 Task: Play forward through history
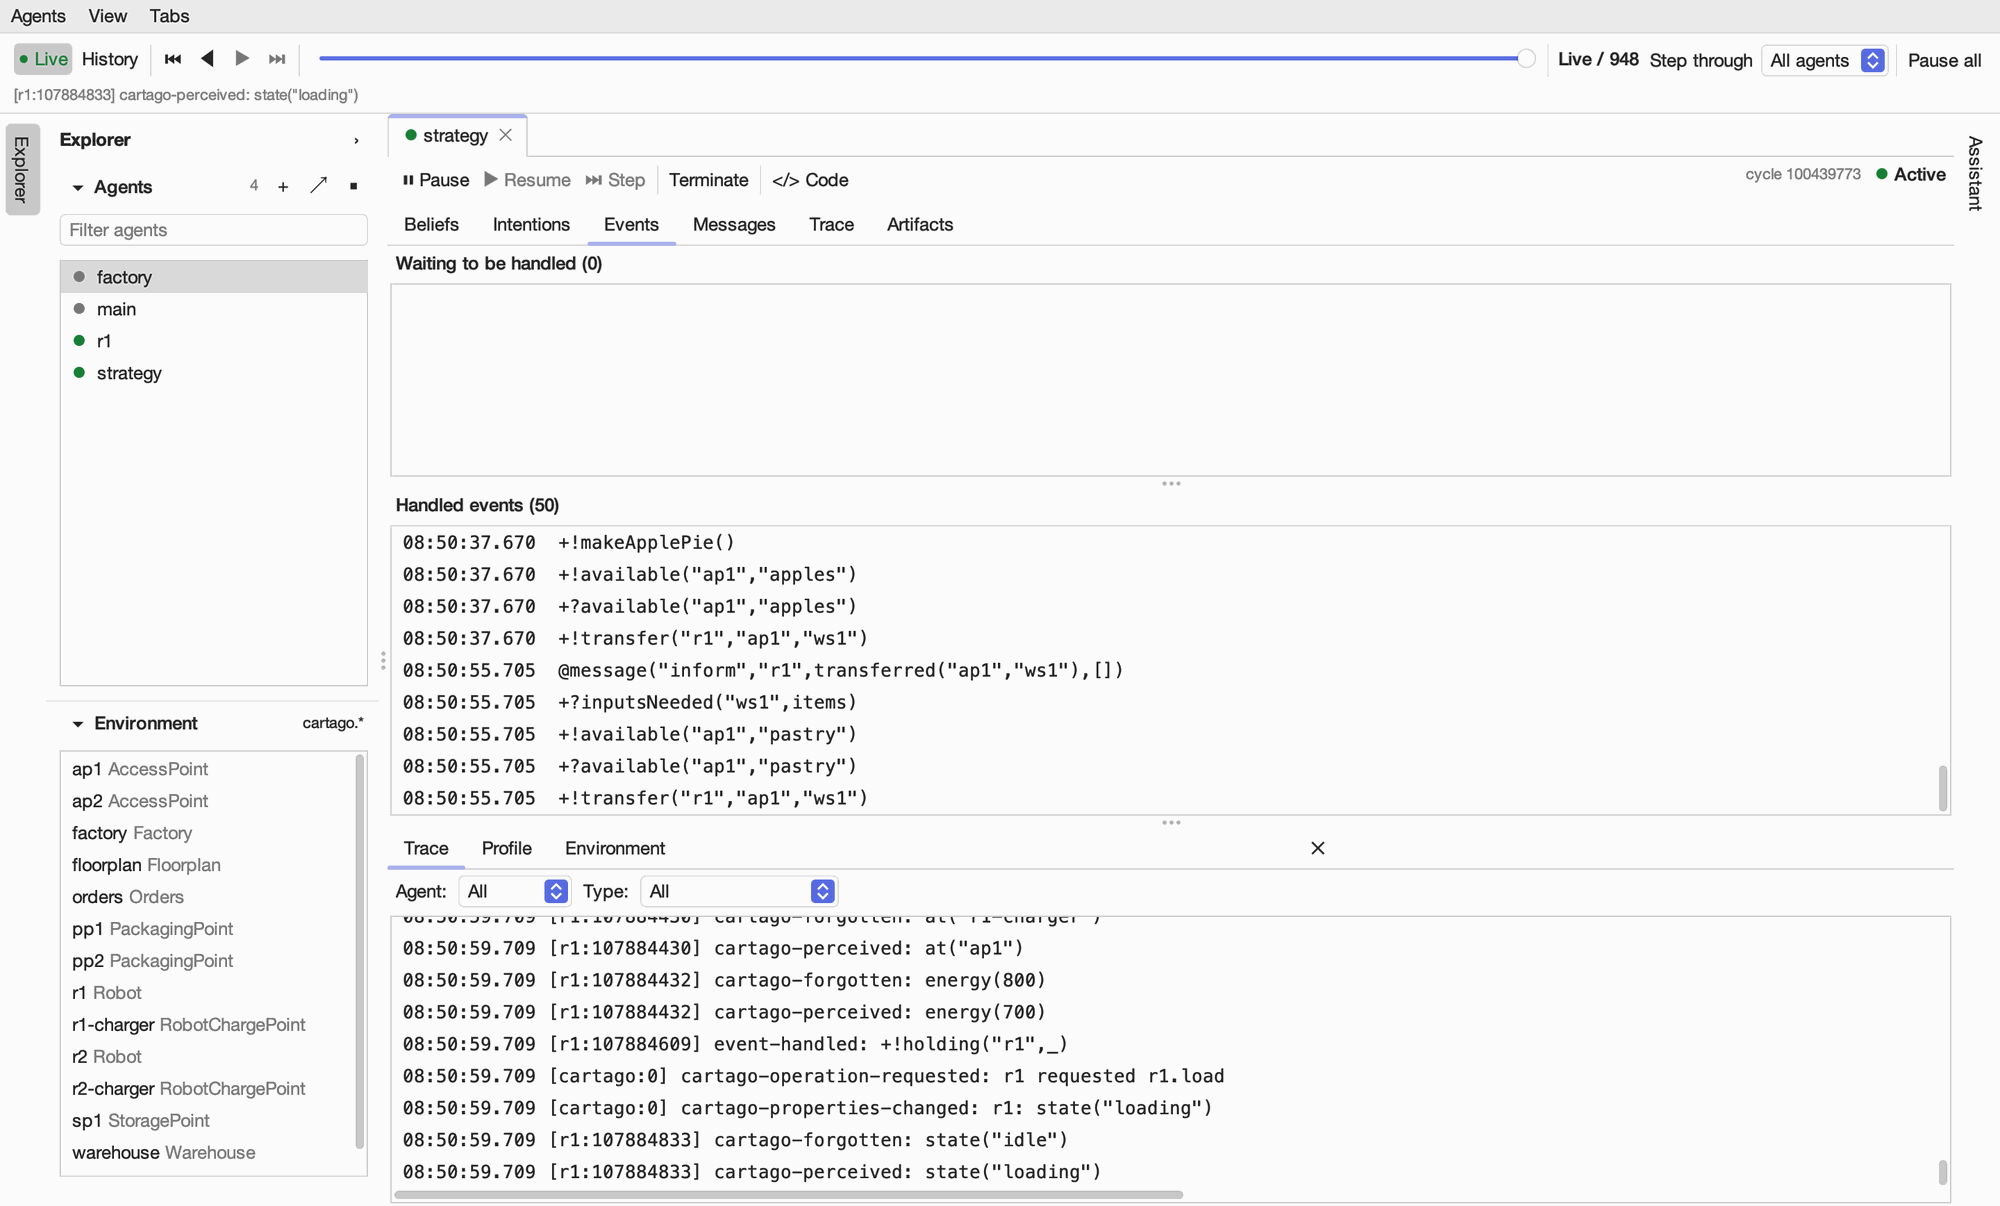point(242,59)
